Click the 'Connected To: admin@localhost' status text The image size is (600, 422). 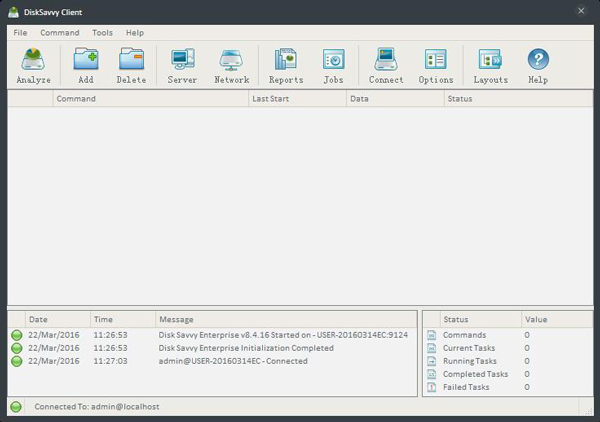pyautogui.click(x=97, y=407)
